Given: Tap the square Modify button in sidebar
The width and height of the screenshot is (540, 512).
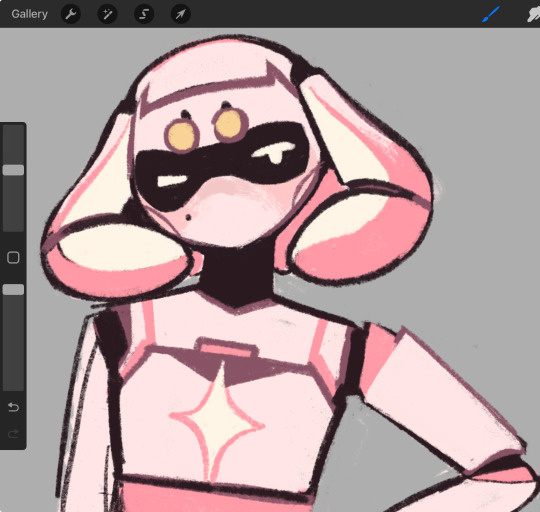Looking at the screenshot, I should (13, 258).
